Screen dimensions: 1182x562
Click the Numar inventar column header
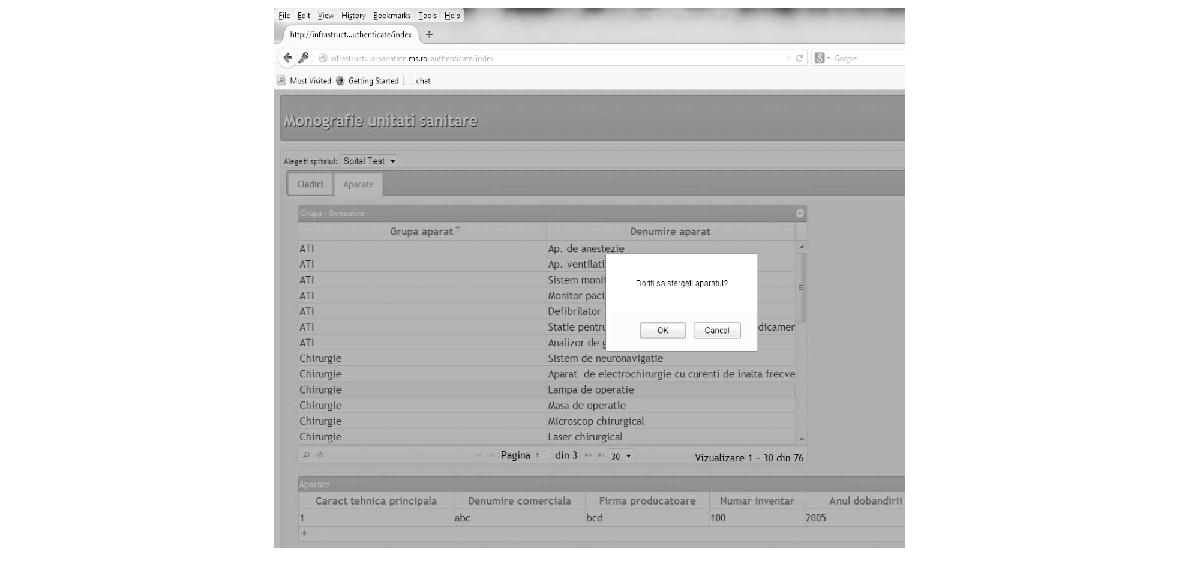(x=756, y=501)
